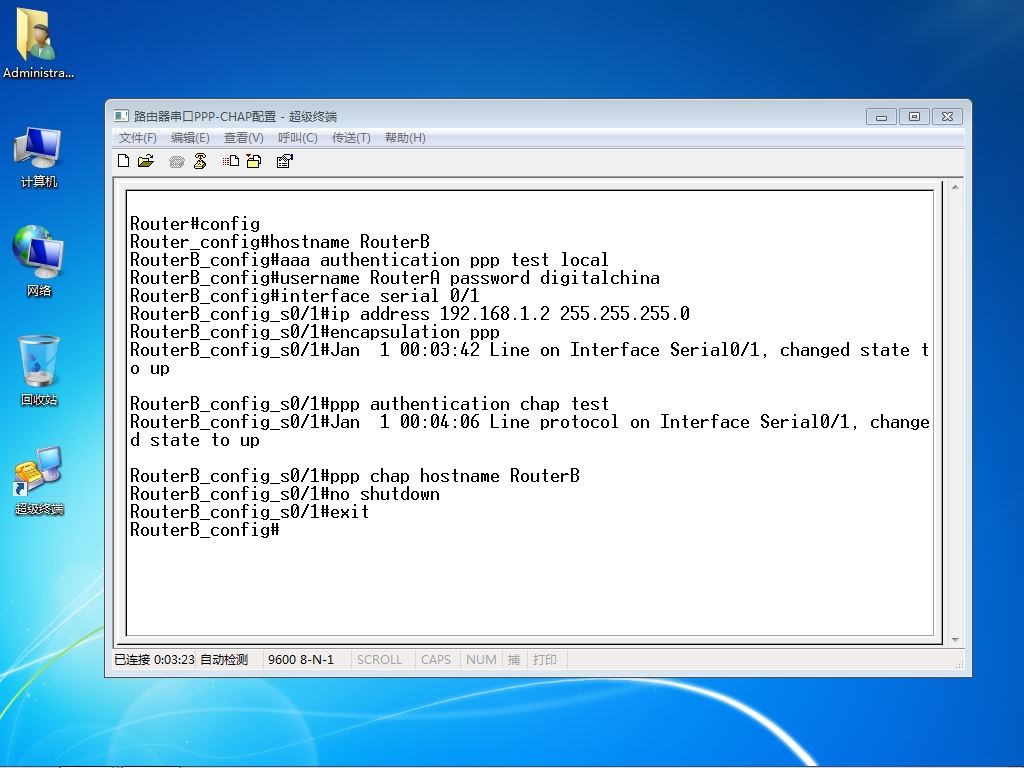Open the 编辑(E) menu
Image resolution: width=1024 pixels, height=768 pixels.
tap(190, 138)
